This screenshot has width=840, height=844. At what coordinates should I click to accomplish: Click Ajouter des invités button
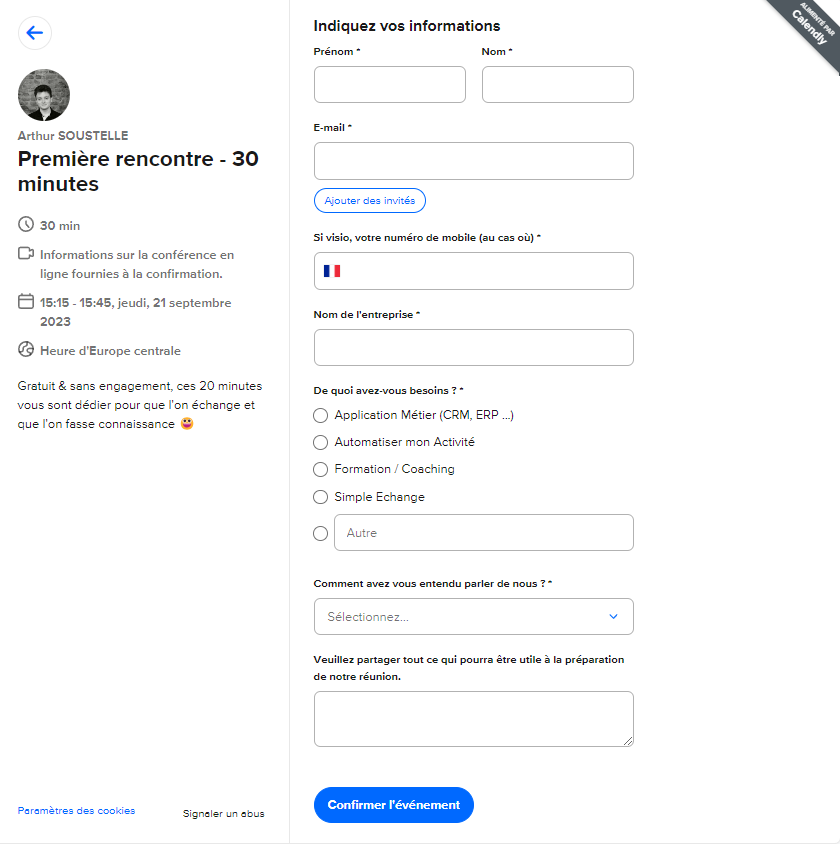tap(370, 201)
